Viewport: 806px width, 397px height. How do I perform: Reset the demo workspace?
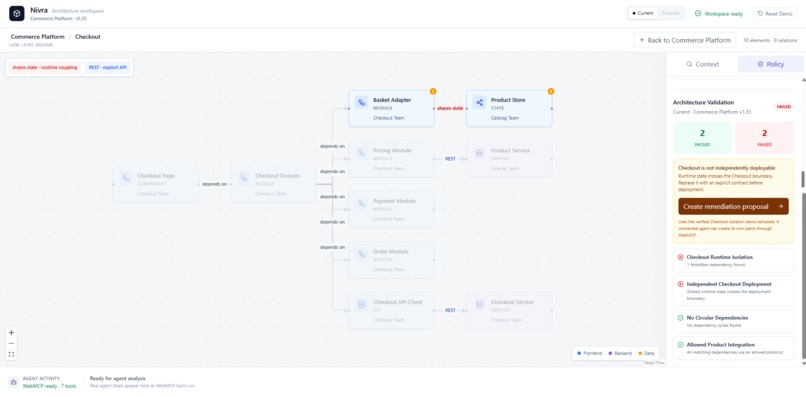pyautogui.click(x=775, y=14)
